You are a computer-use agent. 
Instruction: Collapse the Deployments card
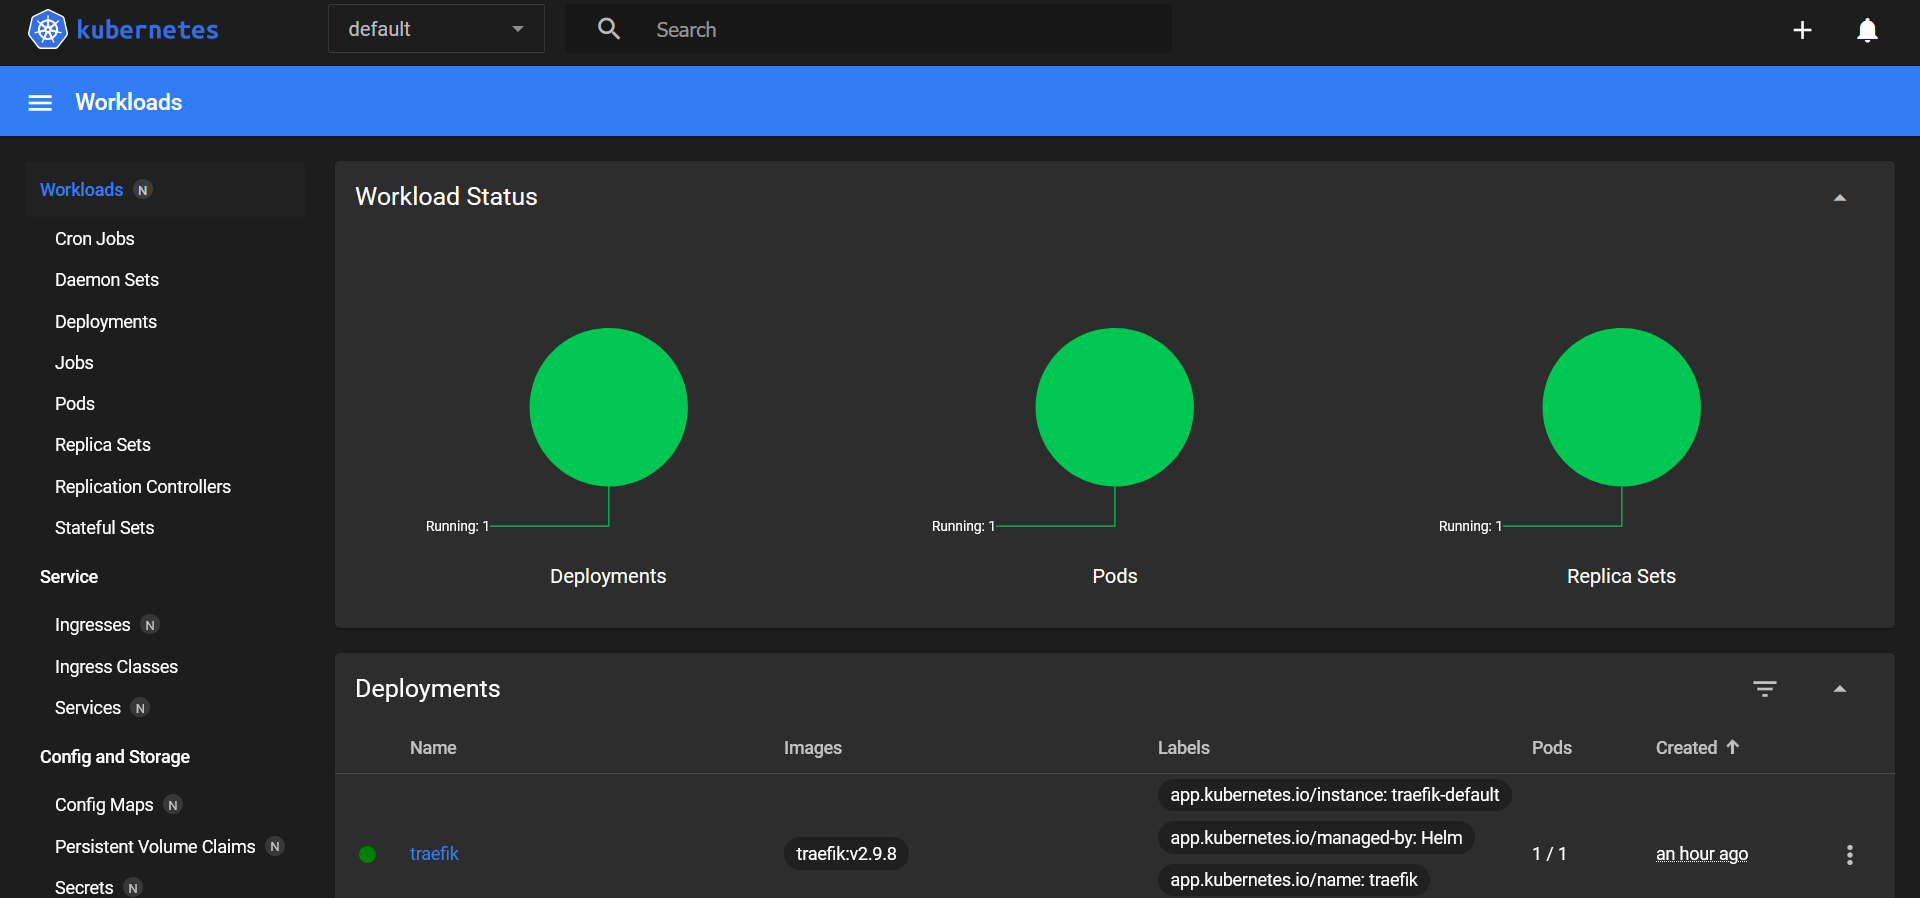click(1840, 689)
